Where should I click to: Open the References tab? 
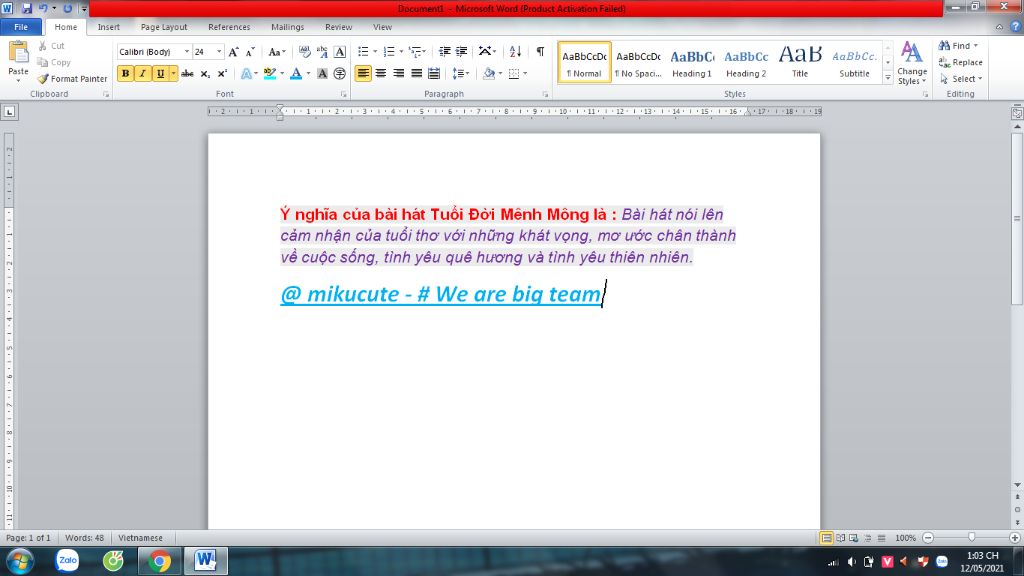[x=229, y=27]
